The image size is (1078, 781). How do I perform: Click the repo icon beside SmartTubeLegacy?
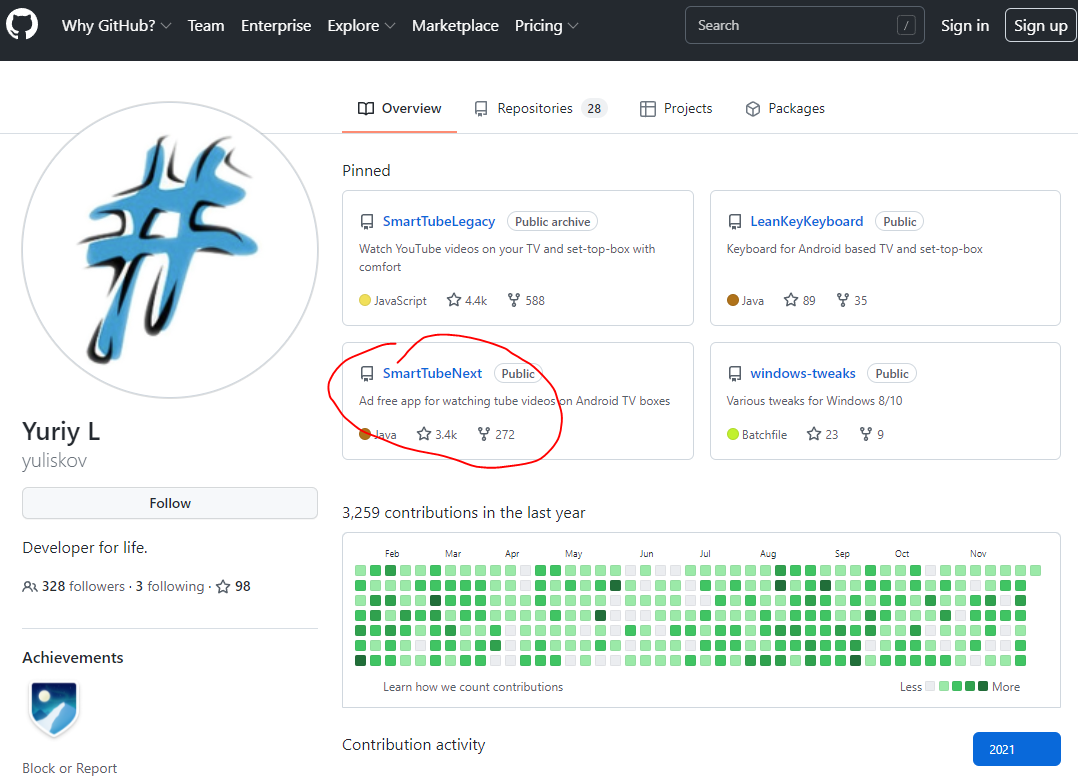point(367,221)
